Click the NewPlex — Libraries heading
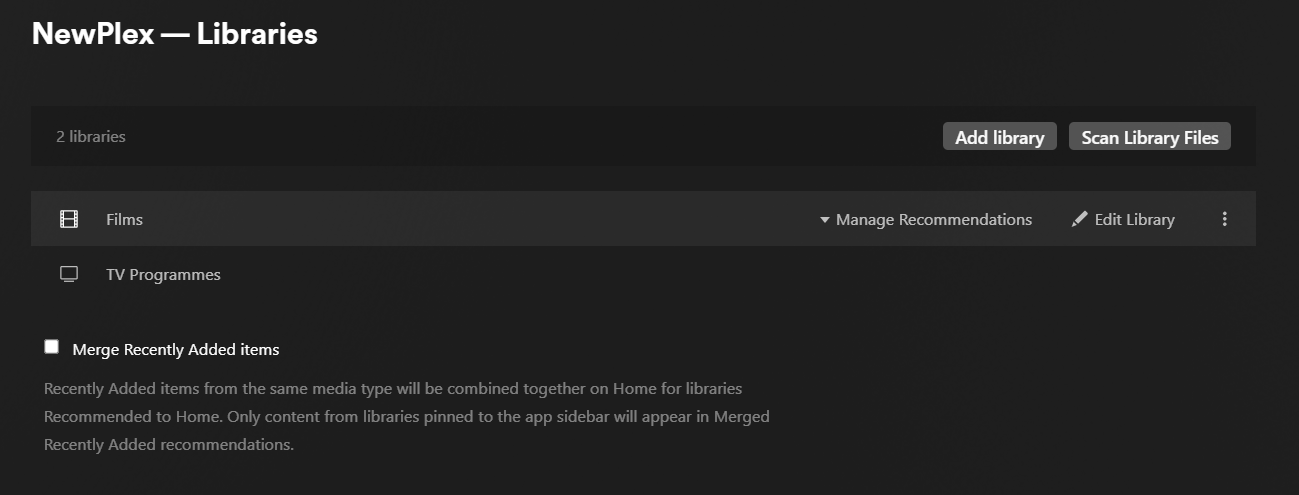 (175, 34)
